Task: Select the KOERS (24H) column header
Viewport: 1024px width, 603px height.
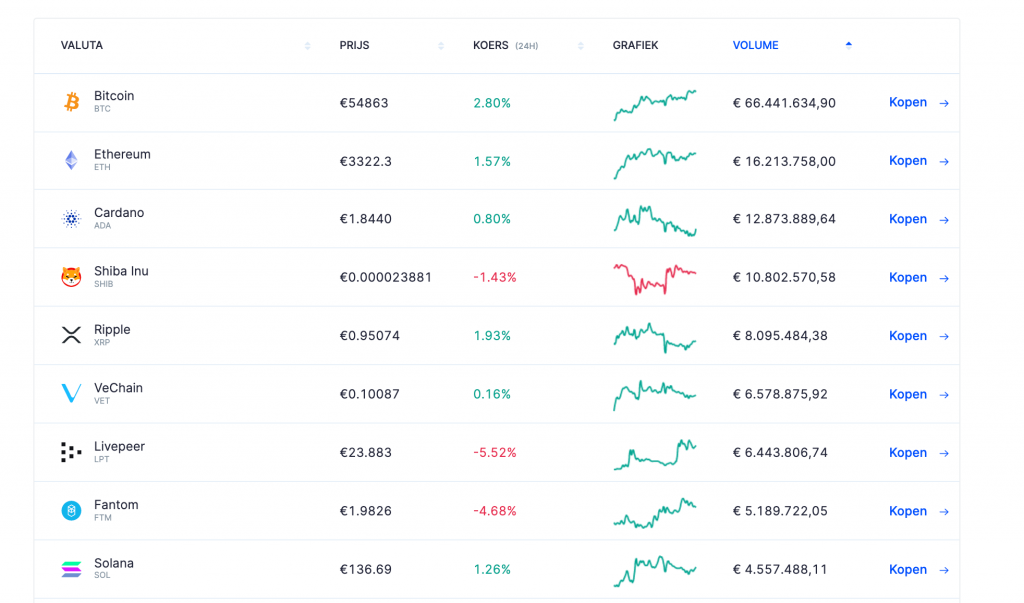Action: (505, 45)
